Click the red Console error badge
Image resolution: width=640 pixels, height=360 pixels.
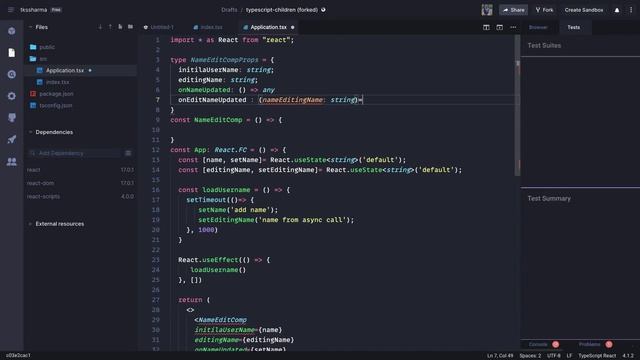(556, 344)
